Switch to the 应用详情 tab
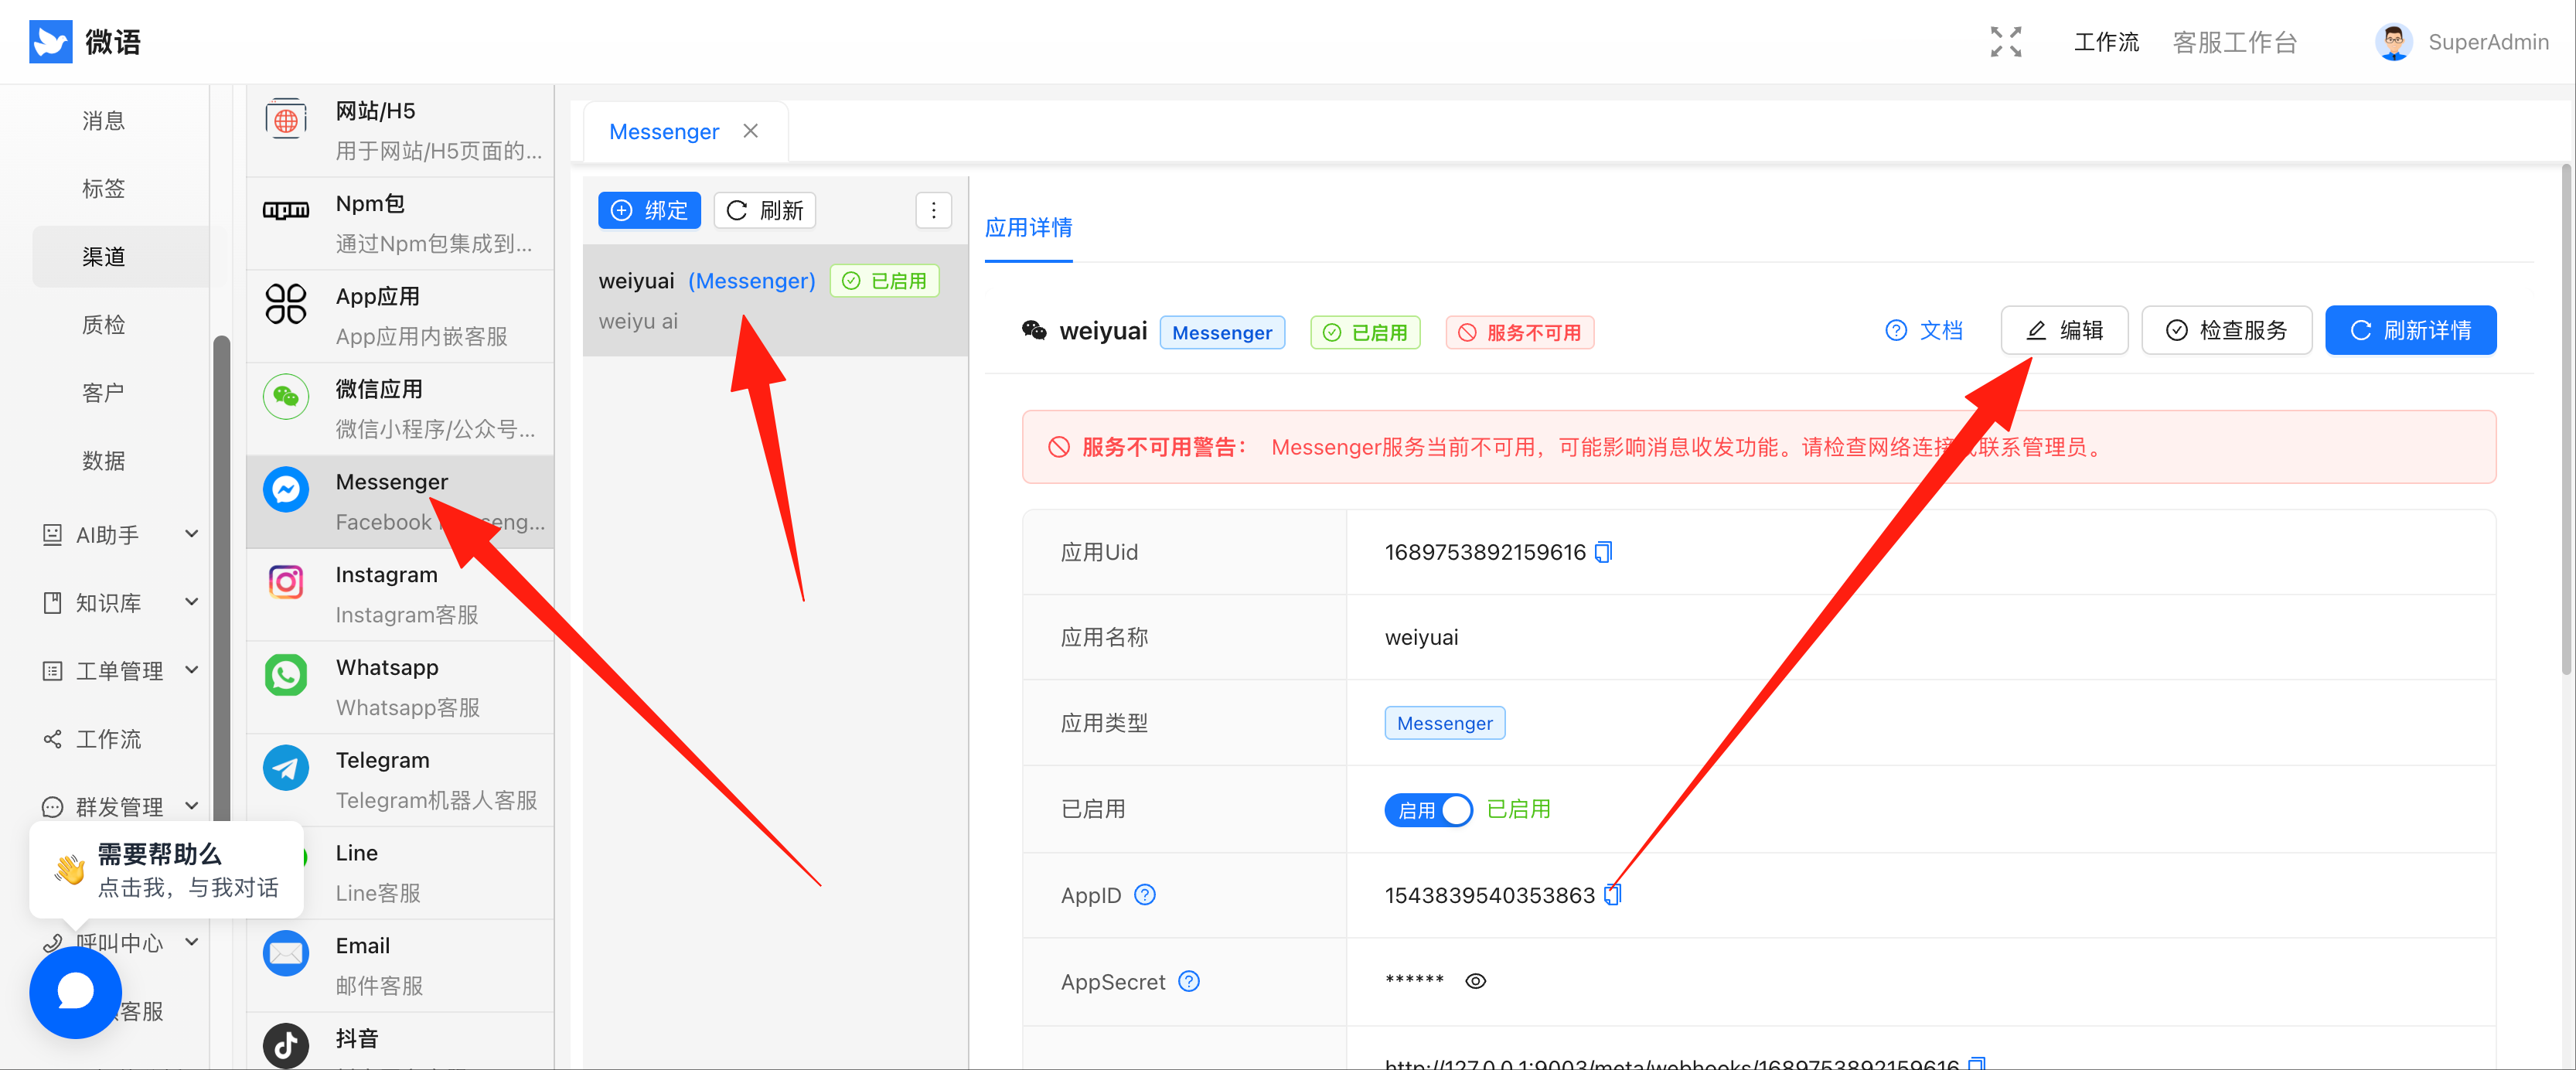Screen dimensions: 2576x1070 click(x=1028, y=228)
